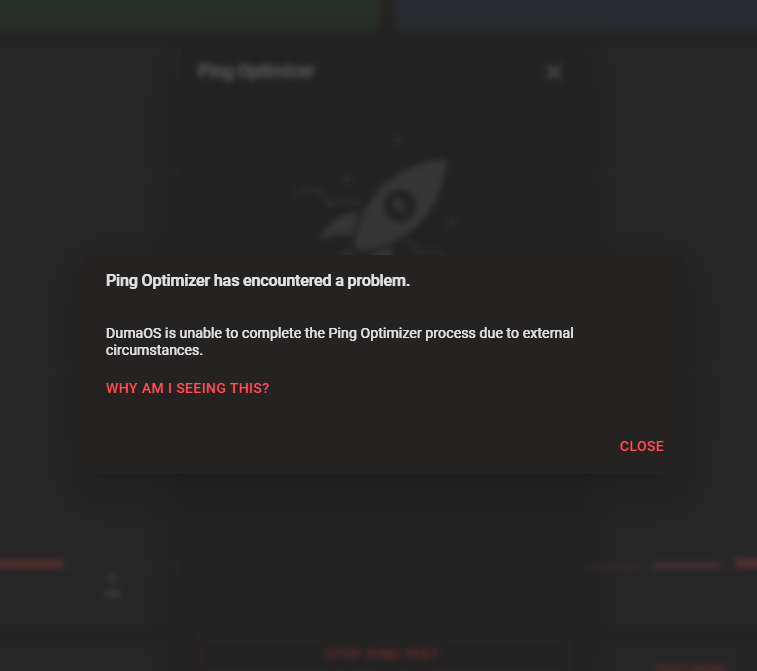The width and height of the screenshot is (757, 671).
Task: Click the small blurred icon near bottom-left
Action: [x=112, y=578]
